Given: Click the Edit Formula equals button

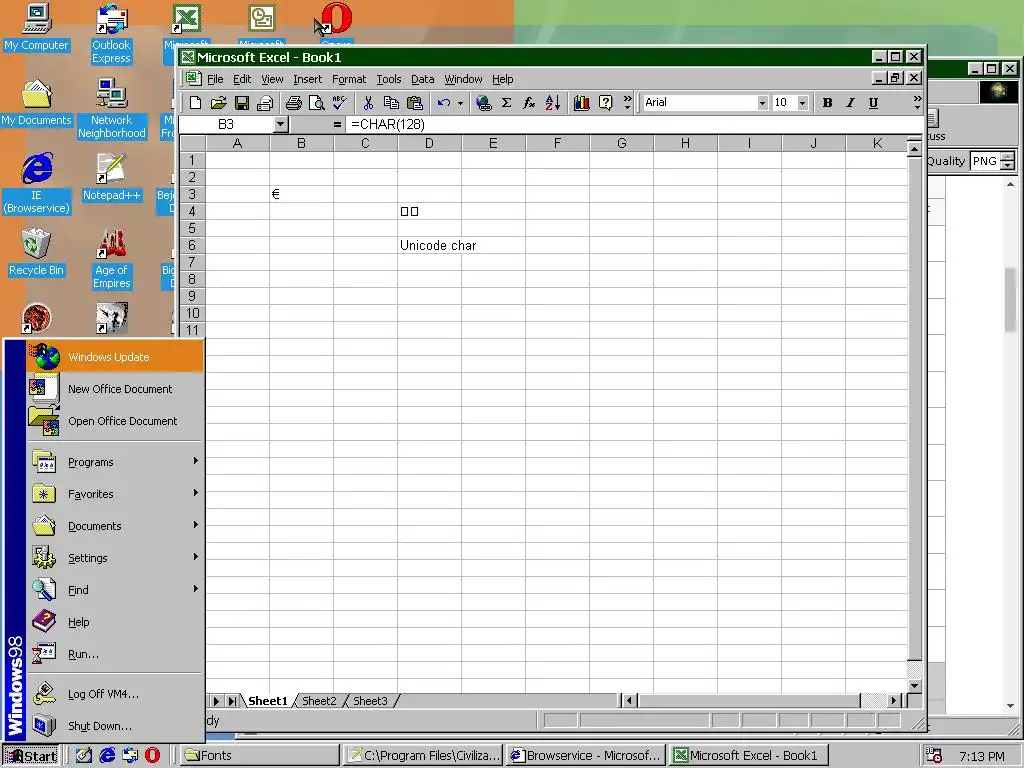Looking at the screenshot, I should pos(337,124).
